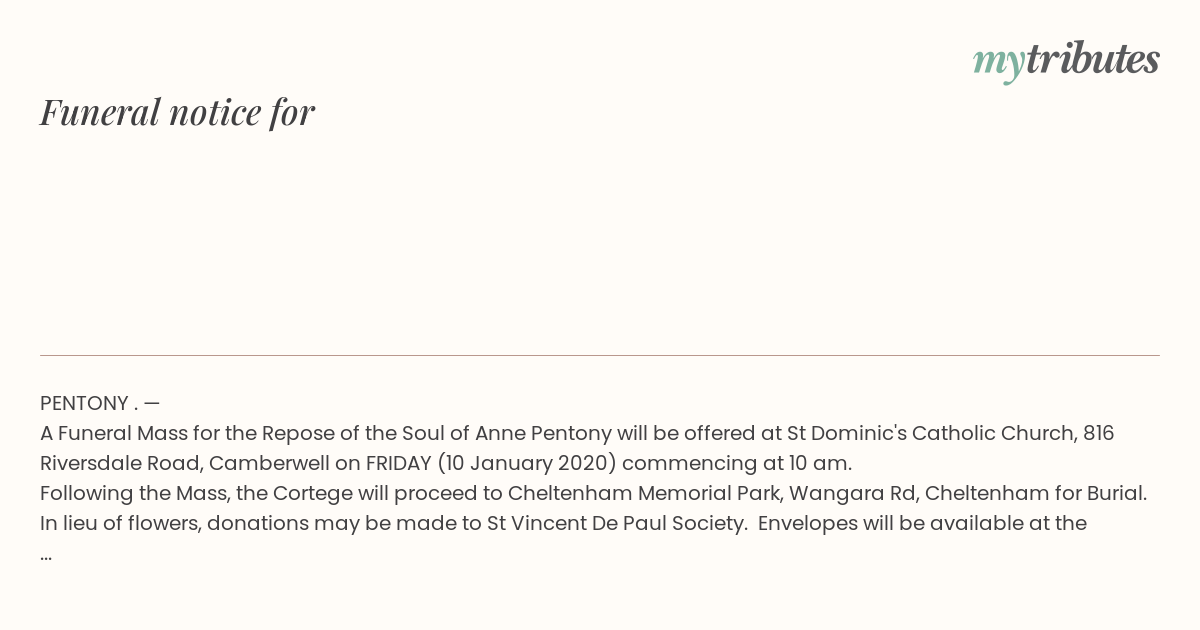Click the mytributes logo
This screenshot has width=1200, height=630.
coord(1066,61)
